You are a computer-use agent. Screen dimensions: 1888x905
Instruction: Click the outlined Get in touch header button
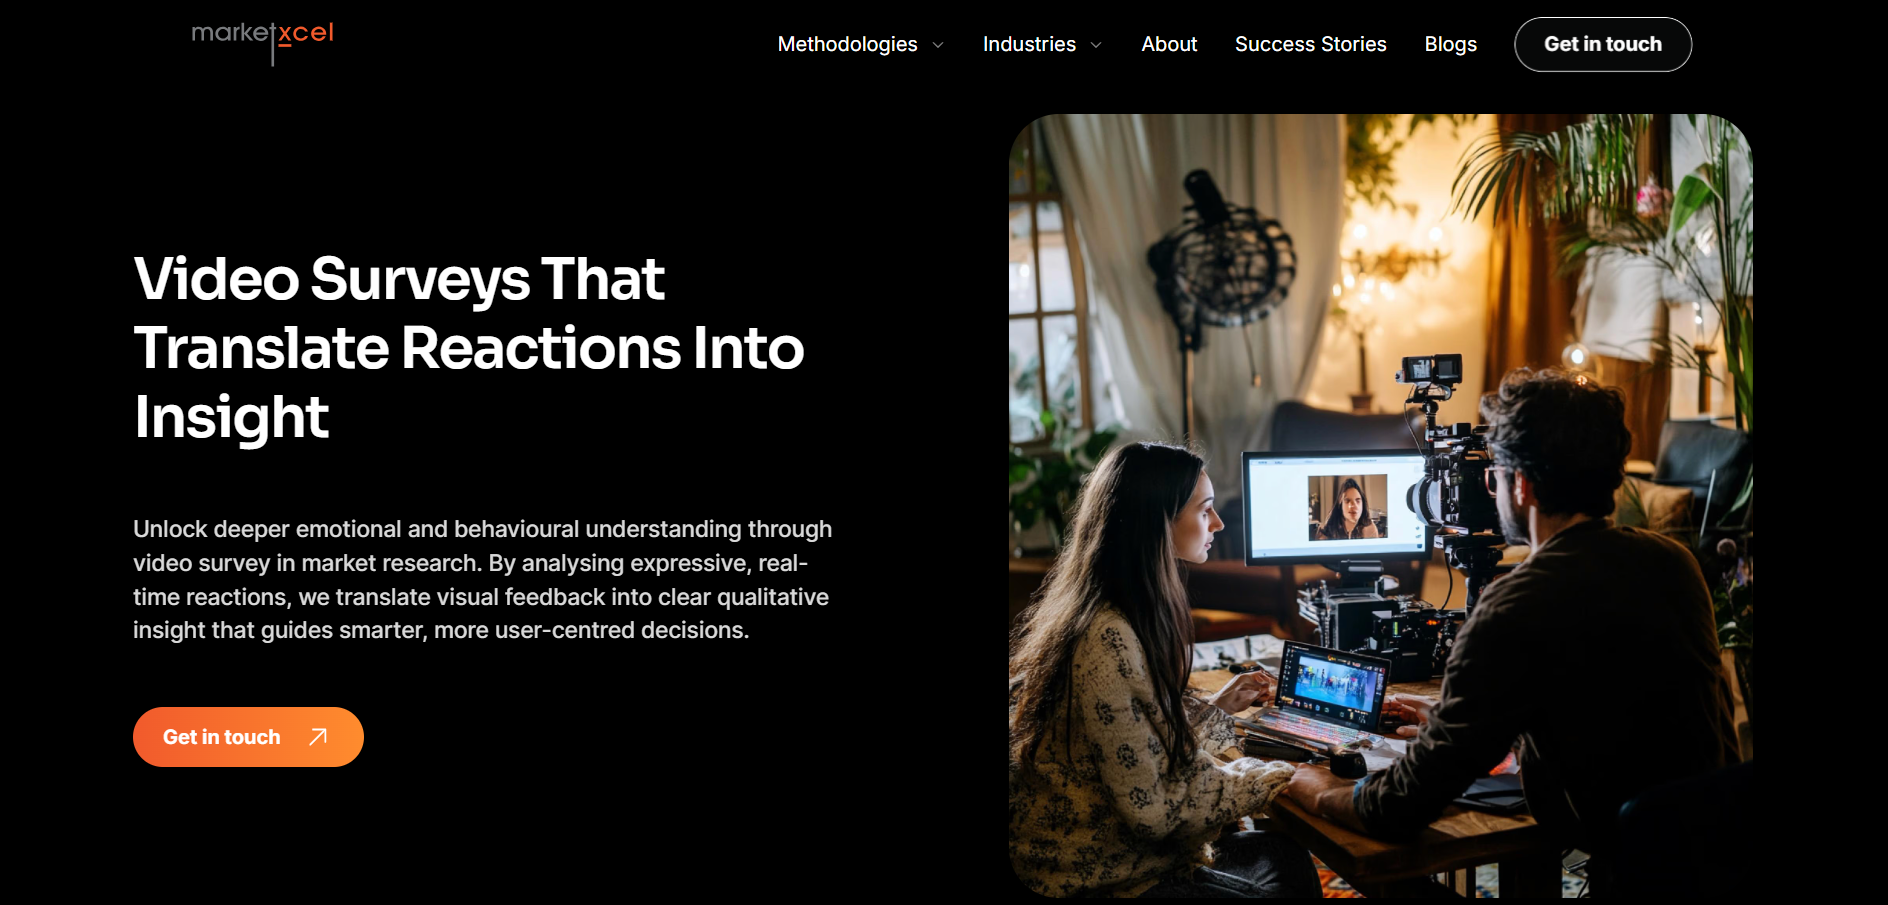click(x=1603, y=44)
